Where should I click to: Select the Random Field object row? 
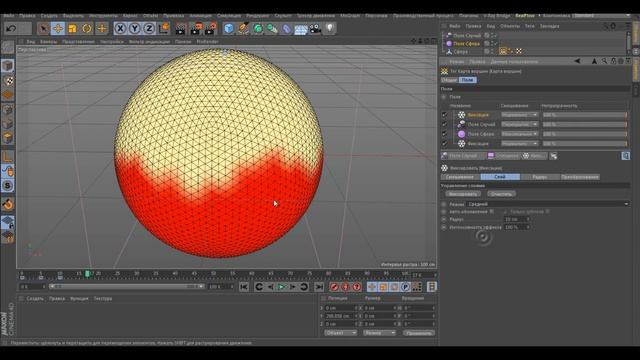467,36
